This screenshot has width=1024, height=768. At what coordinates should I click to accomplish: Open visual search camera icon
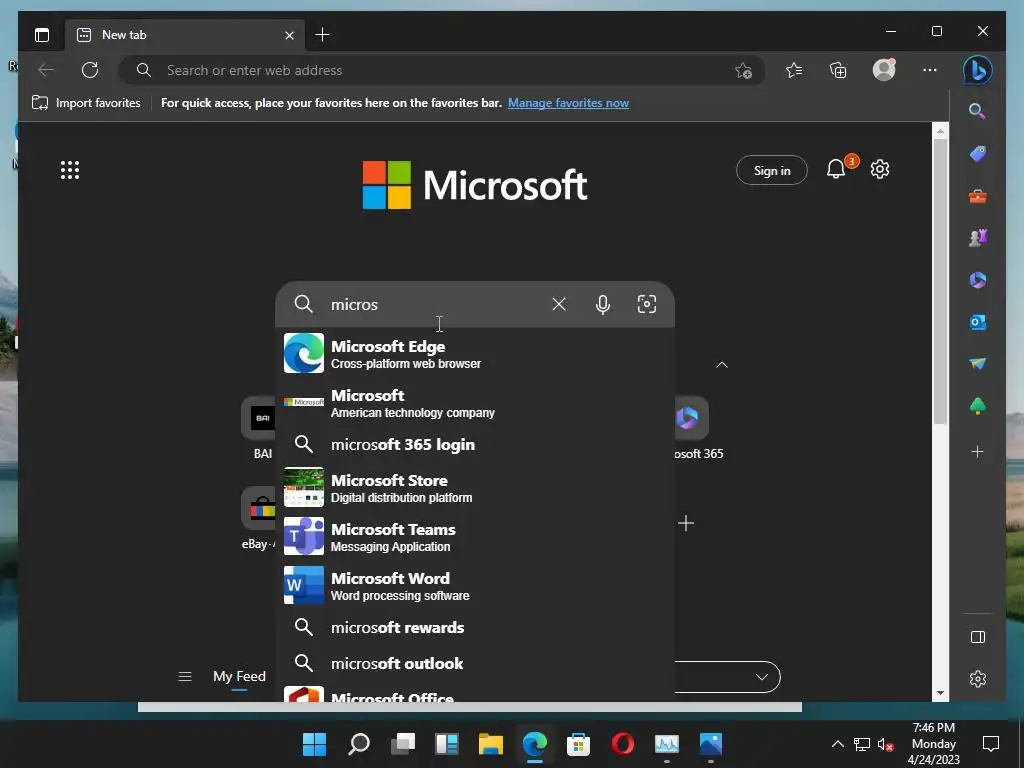(647, 304)
